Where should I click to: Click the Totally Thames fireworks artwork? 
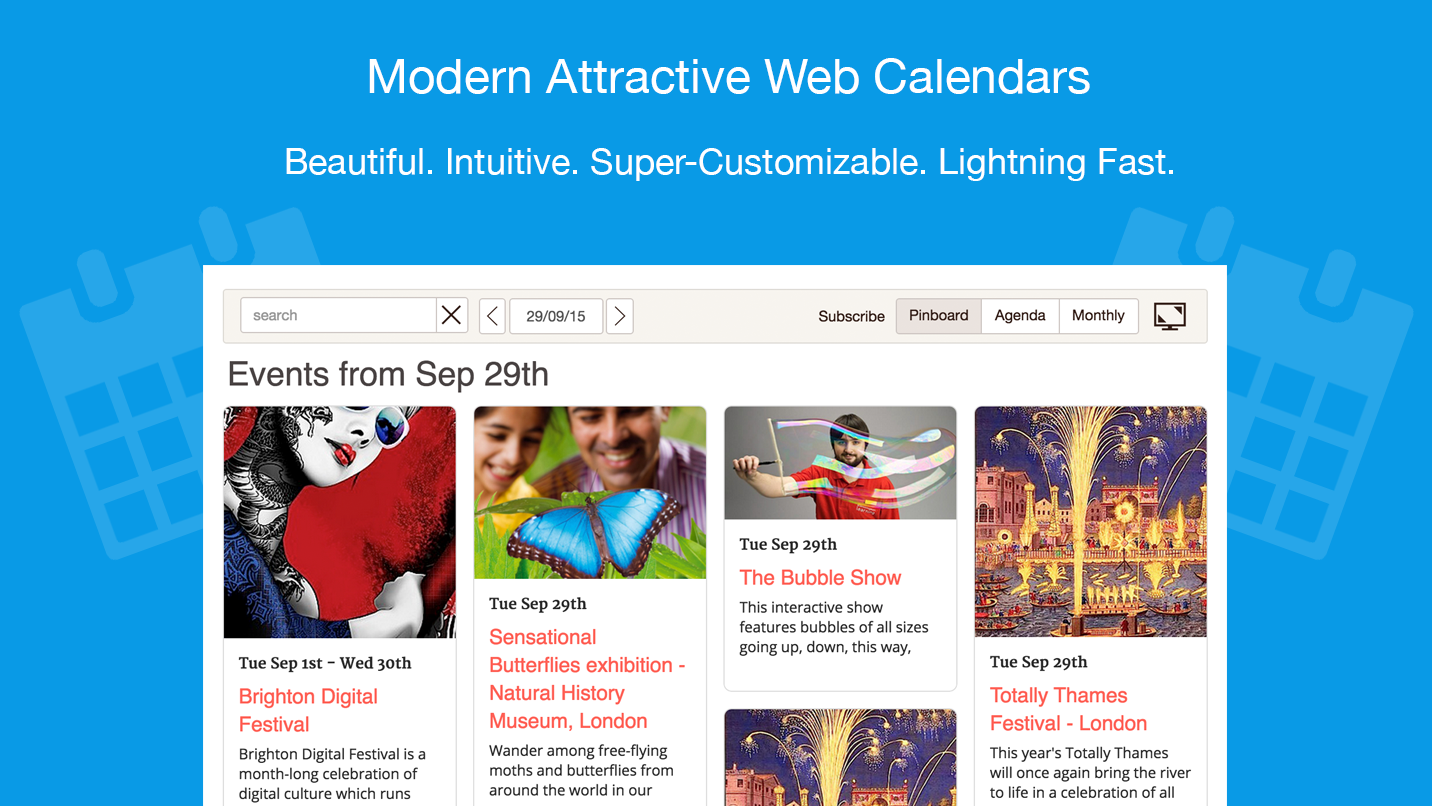click(1090, 521)
